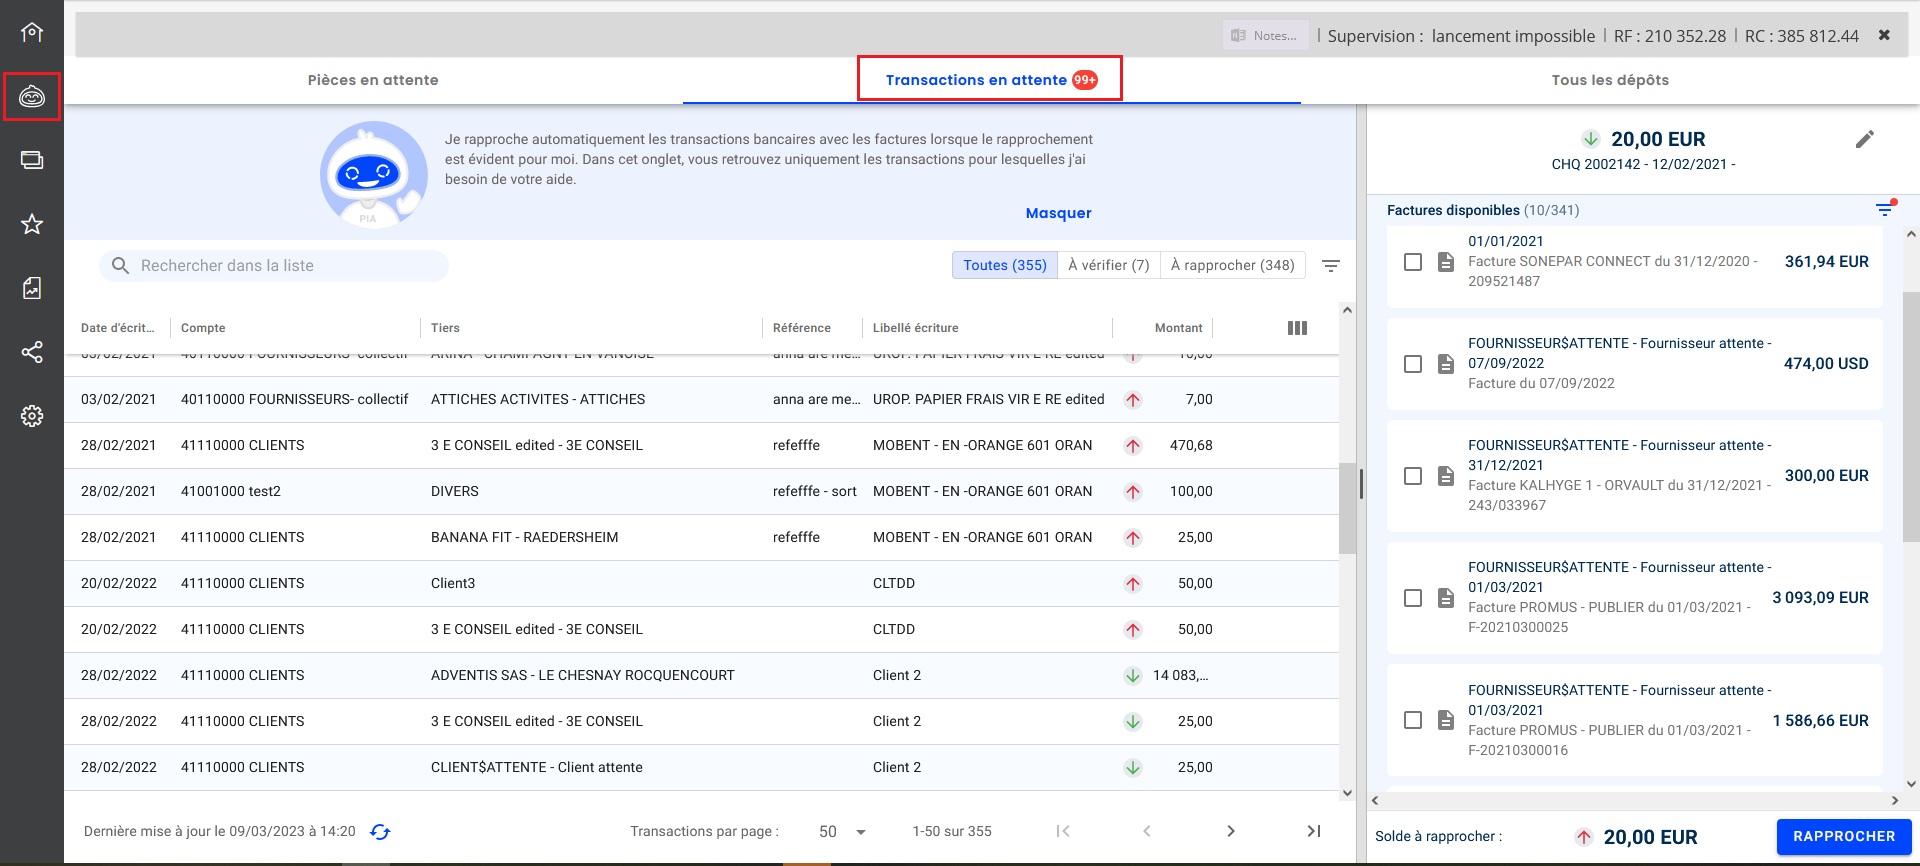Click the search magnifier icon

[x=121, y=266]
